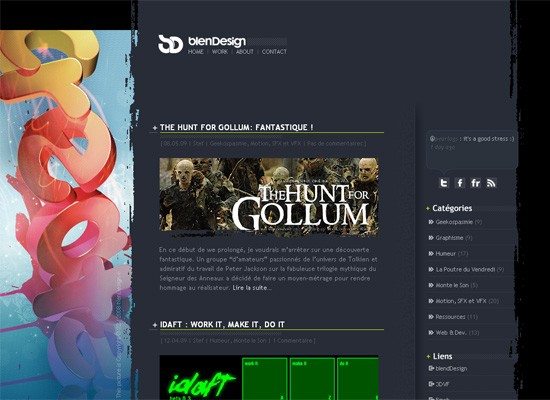The width and height of the screenshot is (550, 400).
Task: Open the RSS feed icon
Action: point(491,183)
